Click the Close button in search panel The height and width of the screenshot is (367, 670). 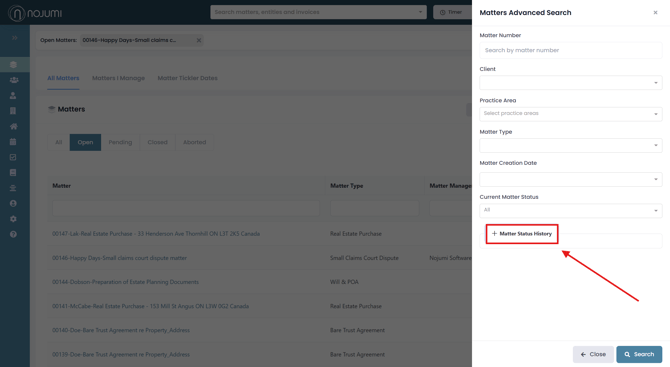point(593,354)
